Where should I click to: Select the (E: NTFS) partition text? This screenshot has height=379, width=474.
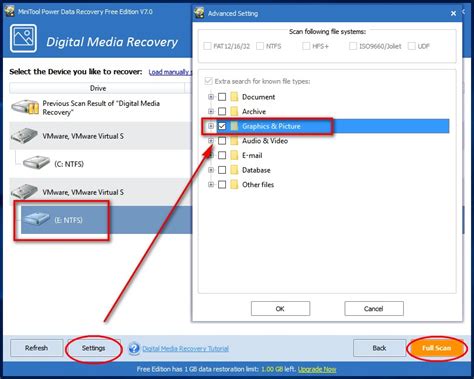pyautogui.click(x=68, y=220)
